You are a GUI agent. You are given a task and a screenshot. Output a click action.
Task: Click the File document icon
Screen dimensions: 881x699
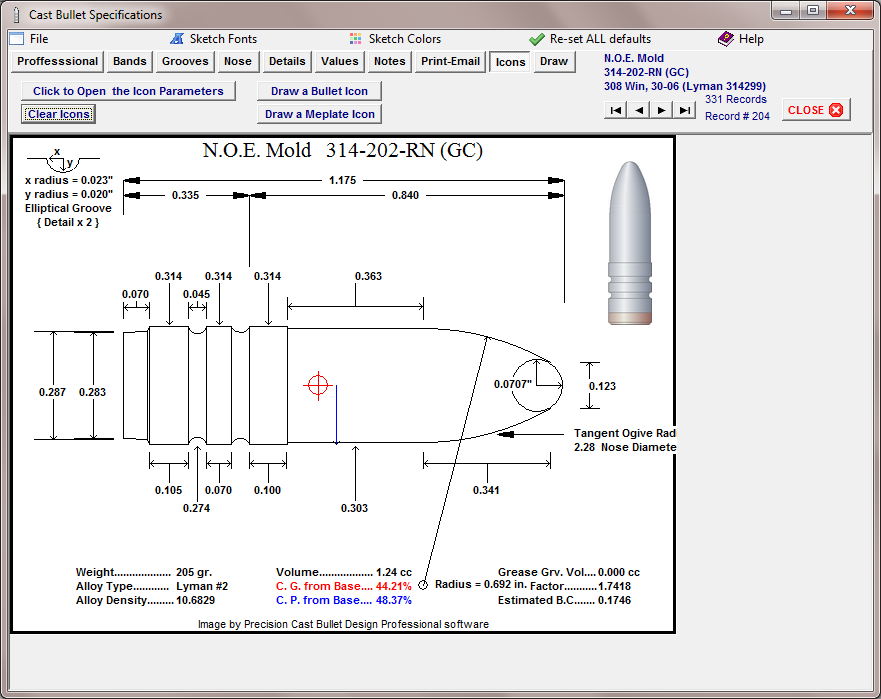pos(17,39)
